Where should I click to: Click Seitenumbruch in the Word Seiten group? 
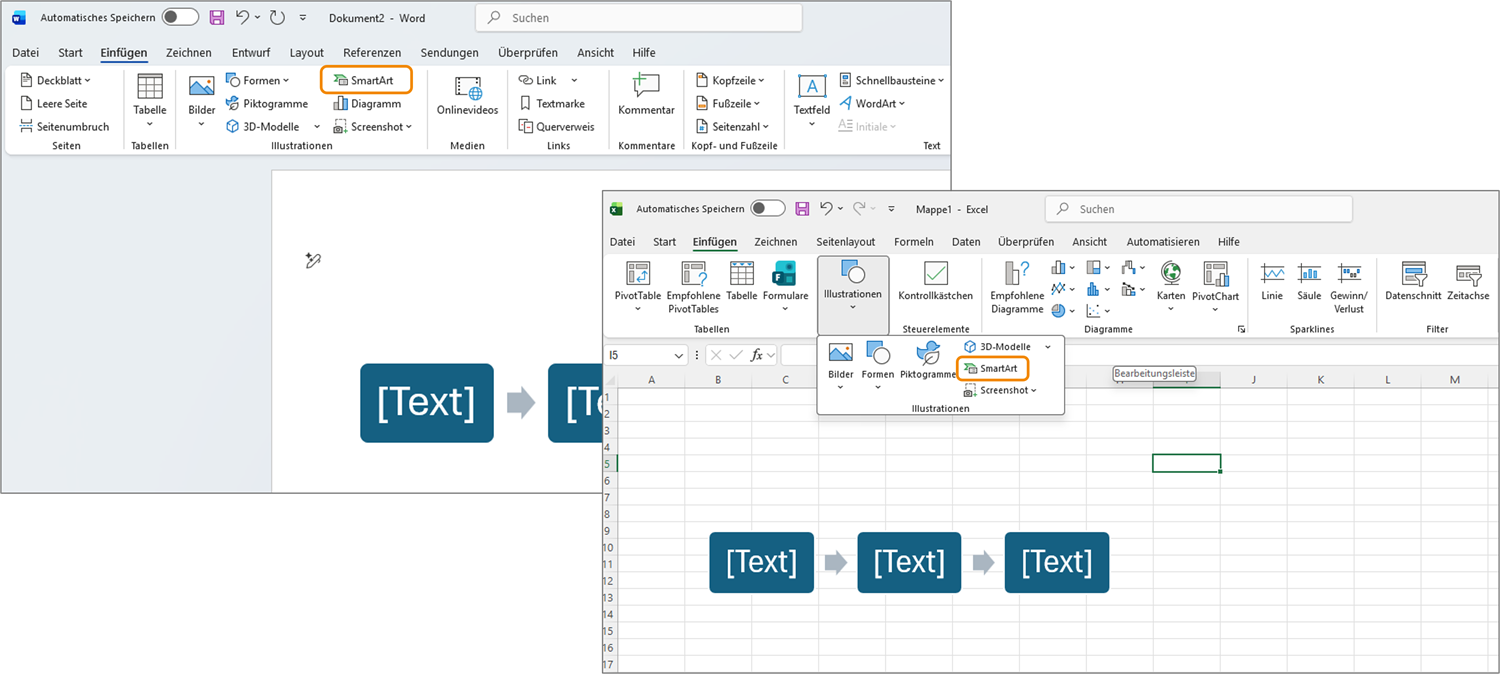click(x=65, y=127)
